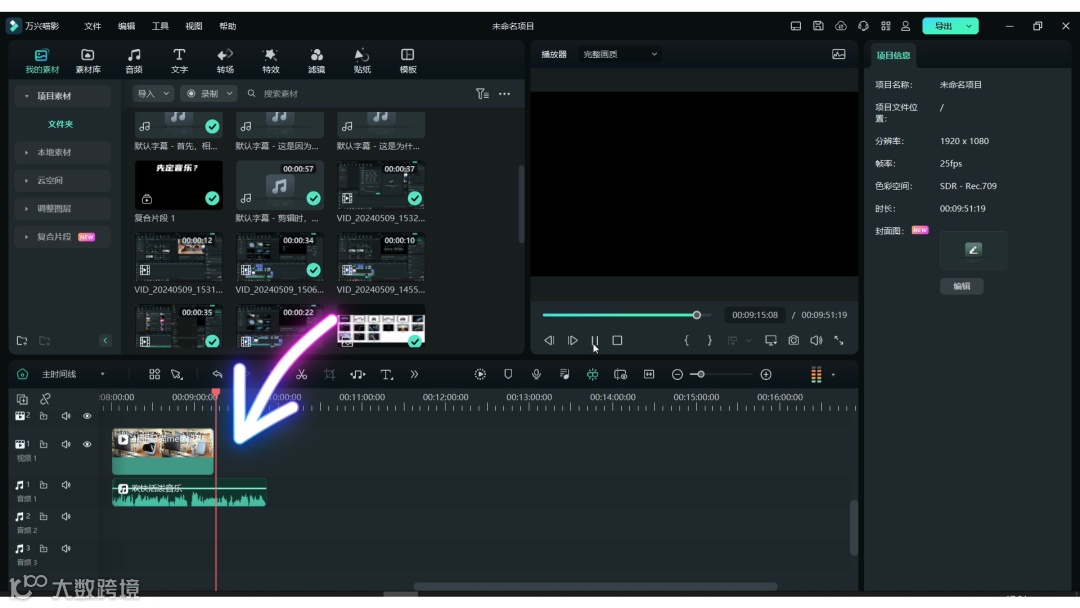1080x608 pixels.
Task: Enter fullscreen player view
Action: click(x=839, y=340)
